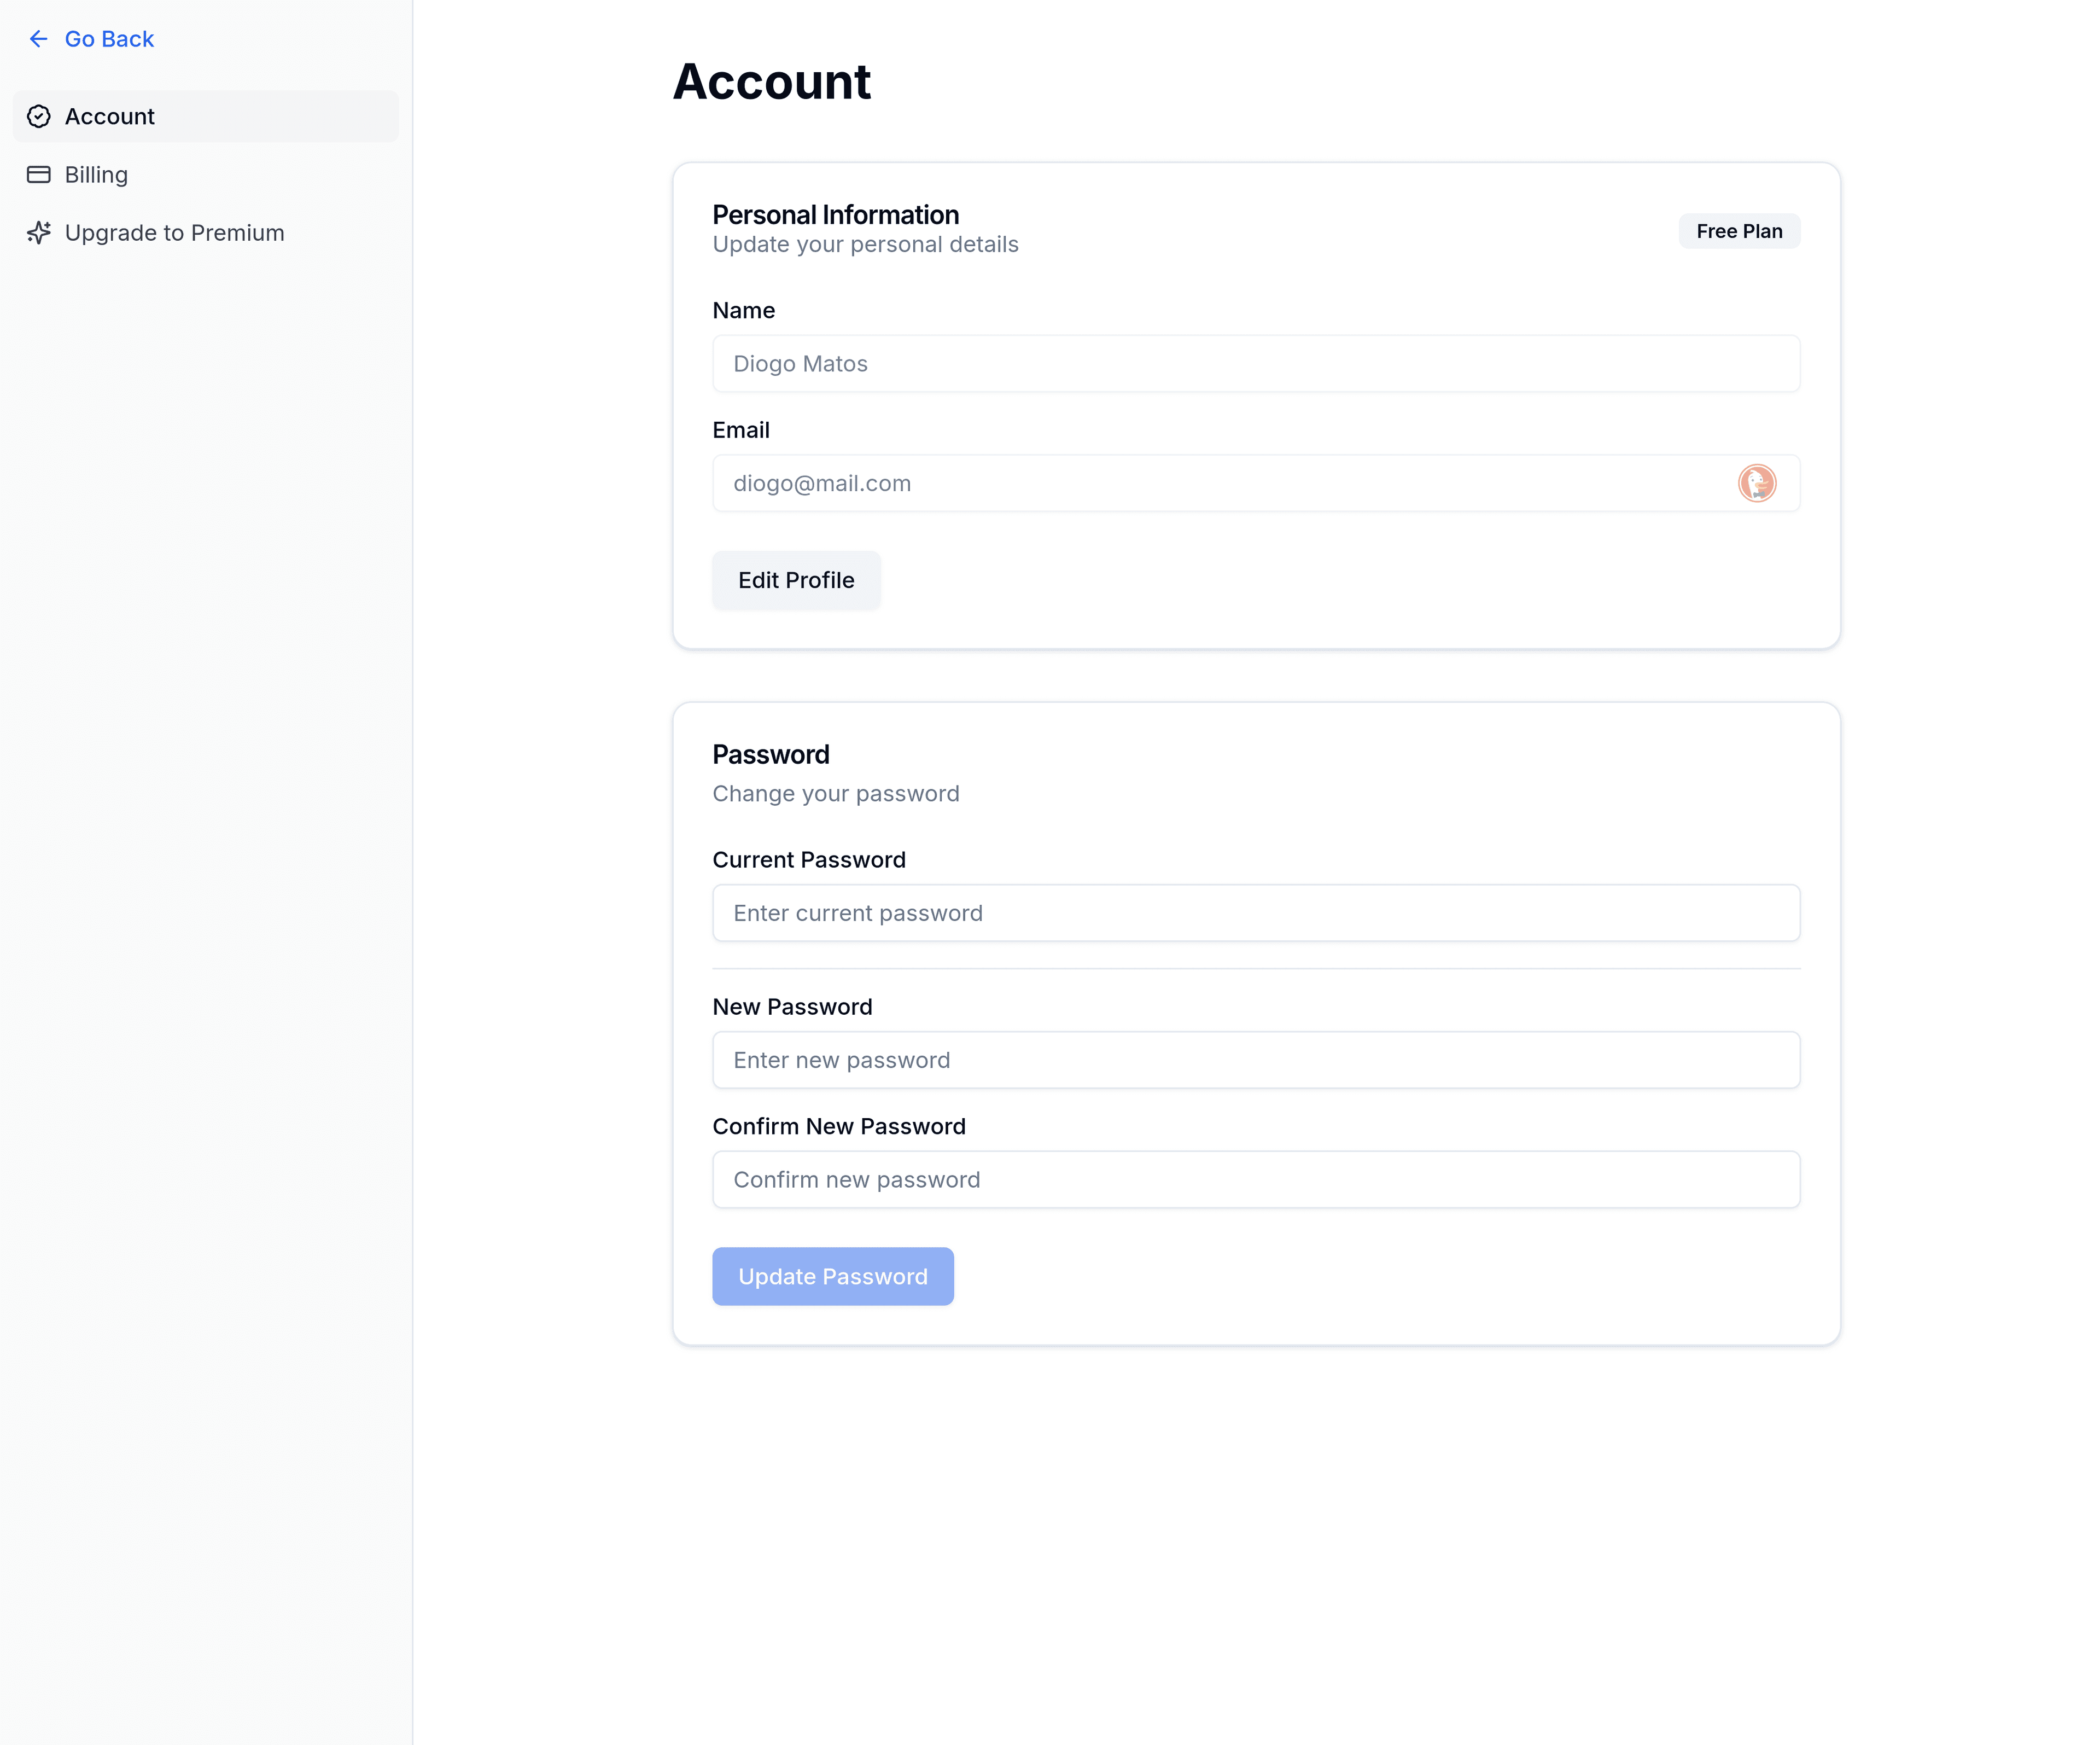Image resolution: width=2100 pixels, height=1745 pixels.
Task: Click the Personal Information heading
Action: 835,215
